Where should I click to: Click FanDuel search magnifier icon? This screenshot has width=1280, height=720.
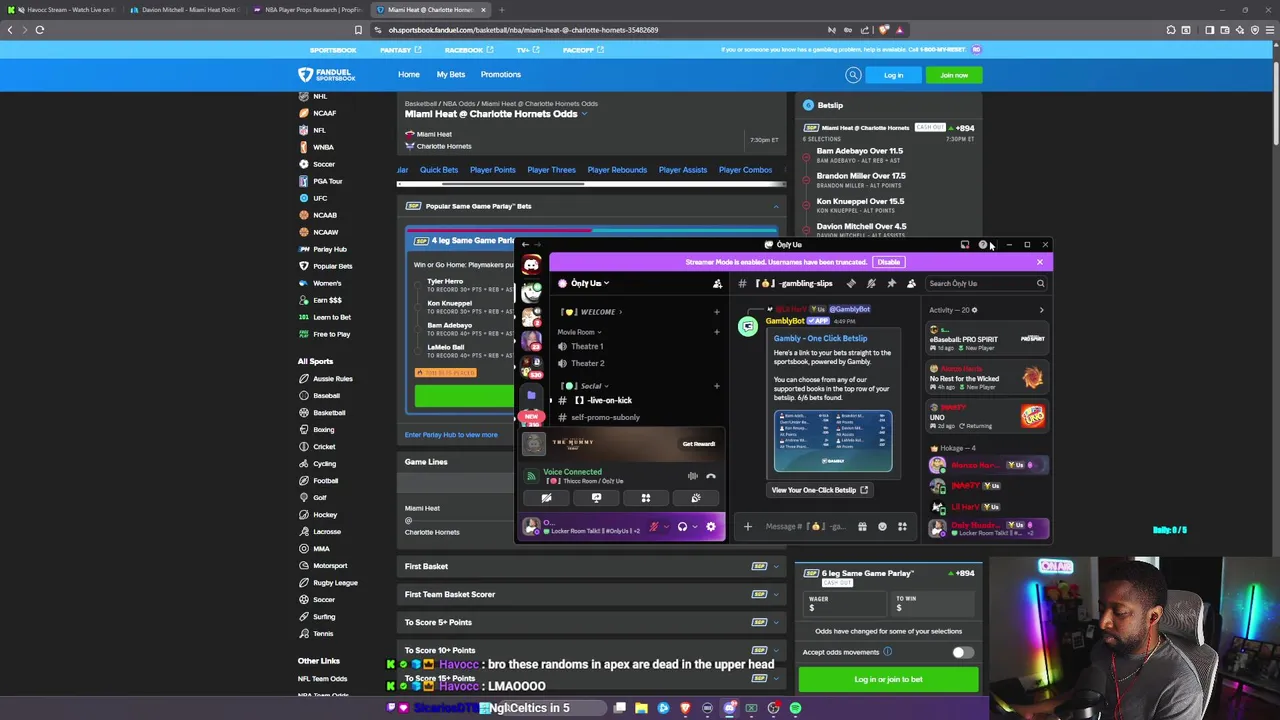click(853, 75)
